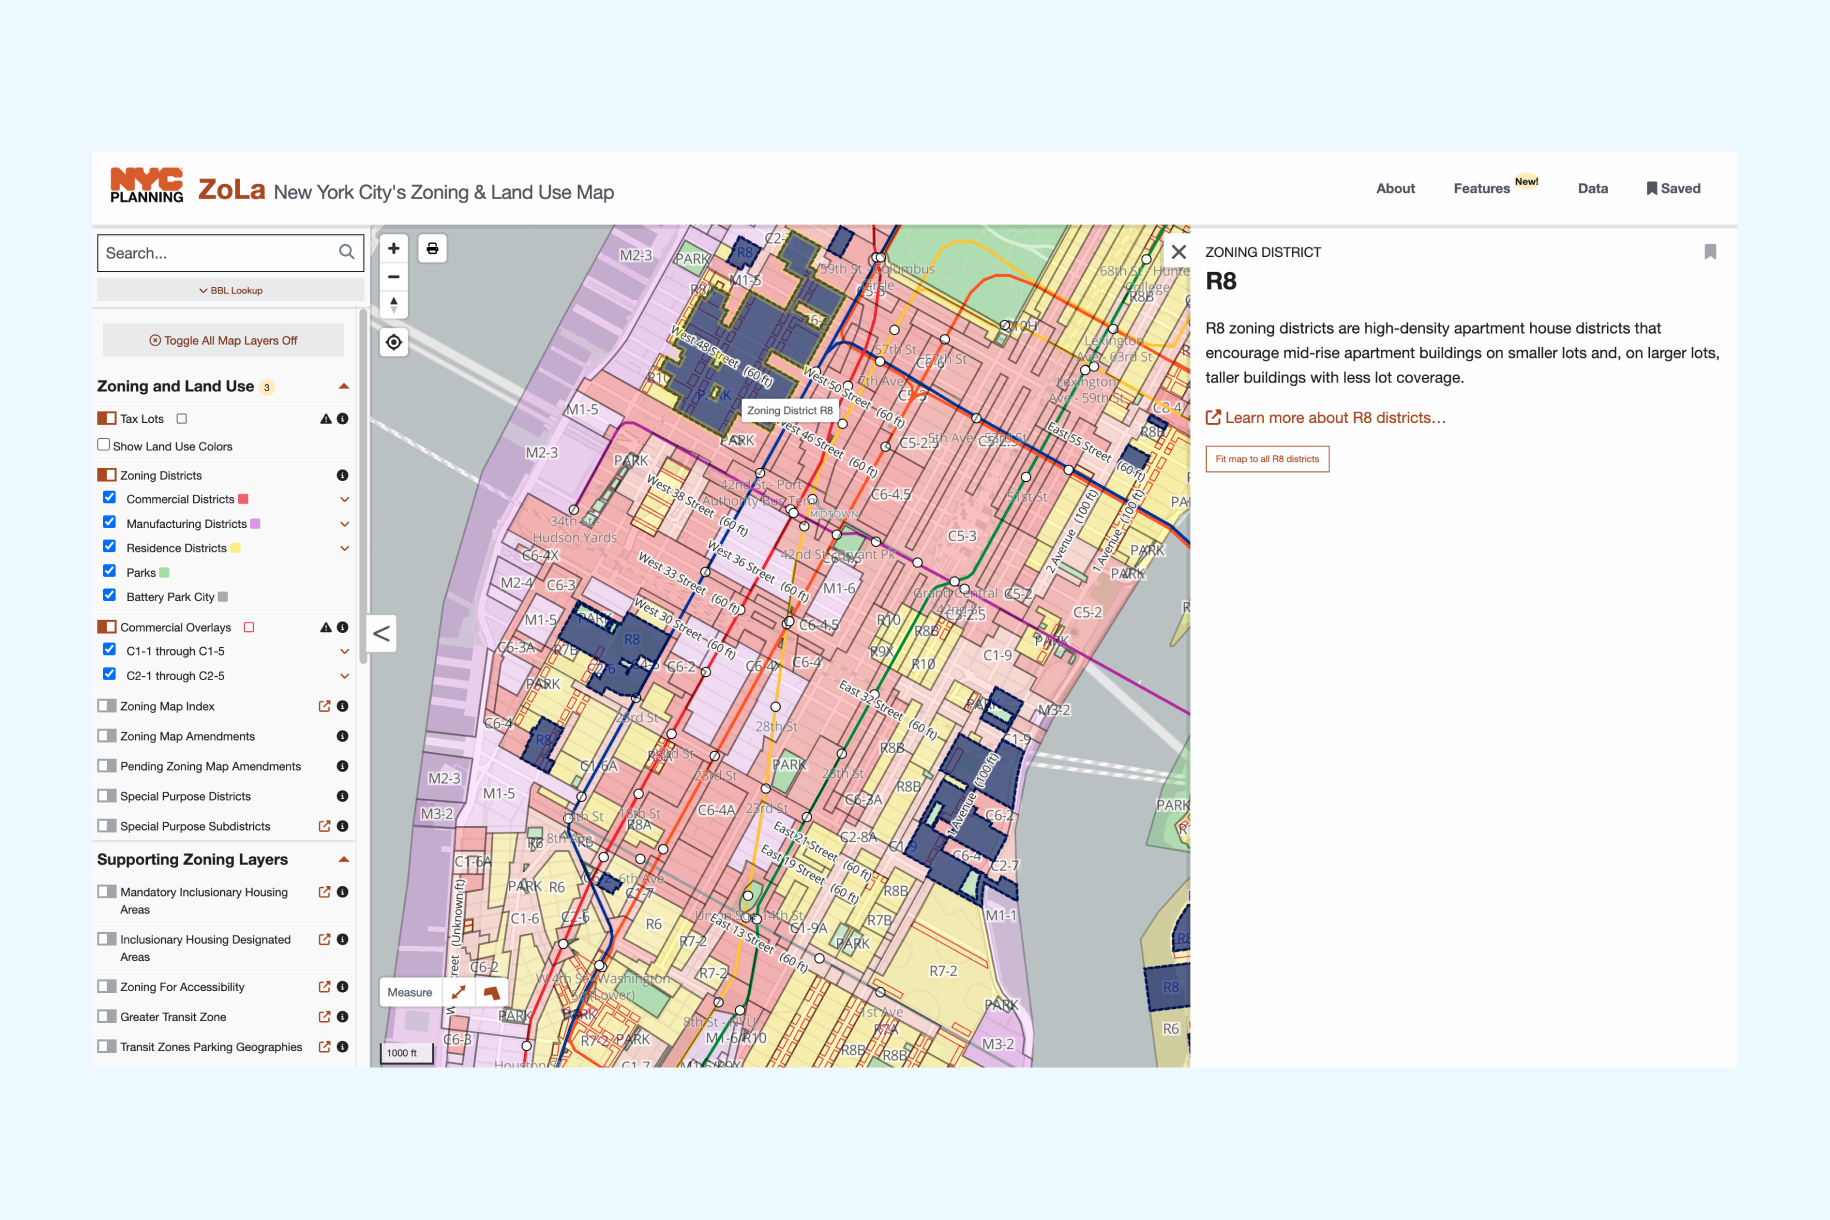Open info for Zoning Map Index
This screenshot has width=1830, height=1220.
343,706
